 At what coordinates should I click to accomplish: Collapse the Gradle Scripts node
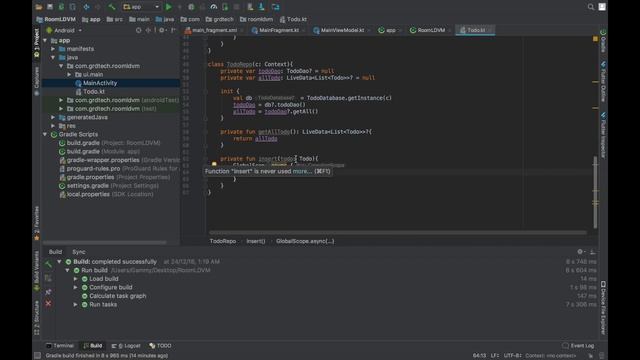pyautogui.click(x=45, y=134)
